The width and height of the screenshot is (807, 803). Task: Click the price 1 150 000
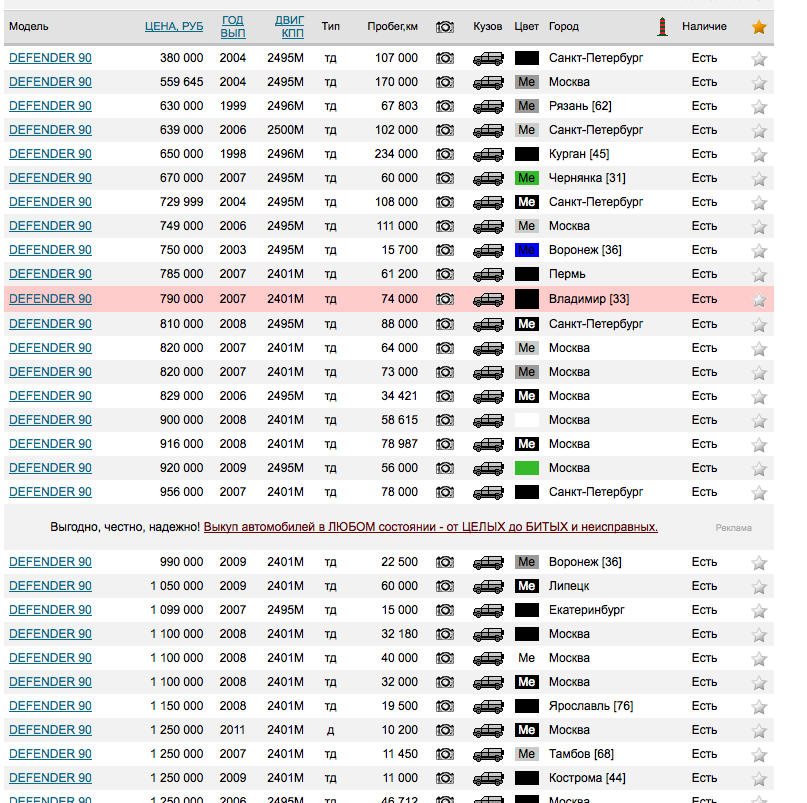[x=177, y=706]
